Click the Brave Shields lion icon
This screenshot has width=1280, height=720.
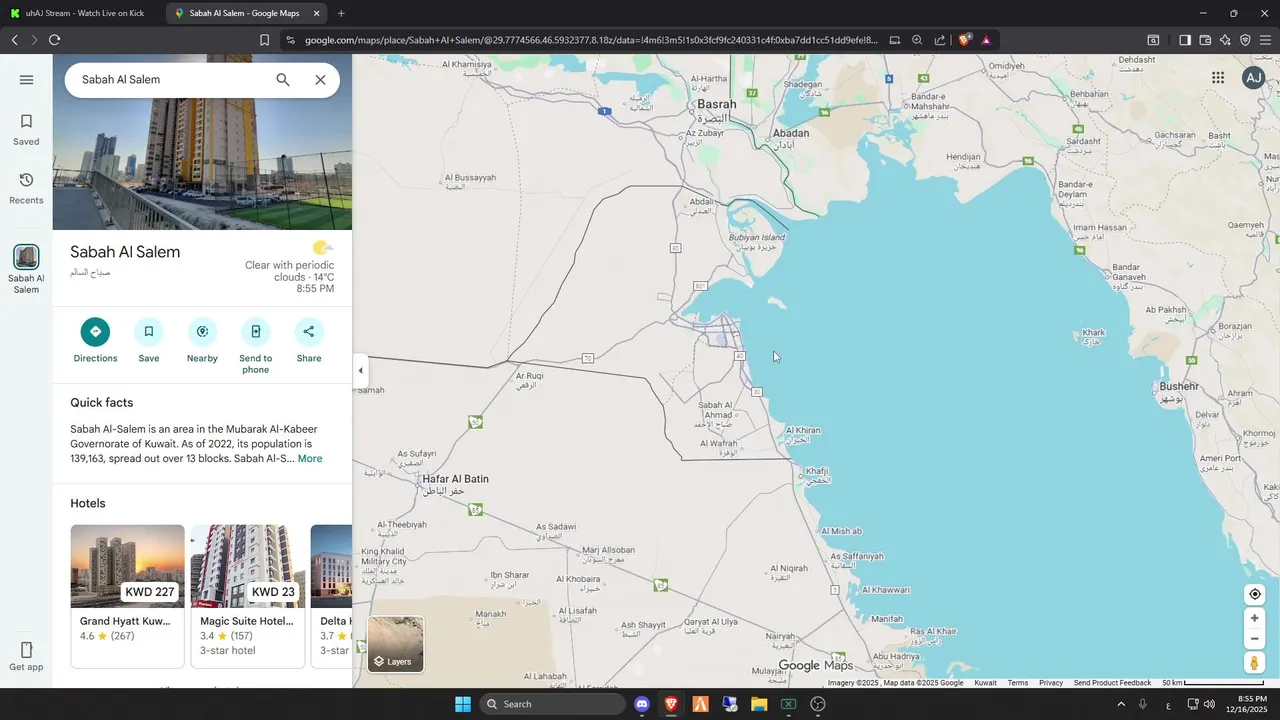click(965, 40)
